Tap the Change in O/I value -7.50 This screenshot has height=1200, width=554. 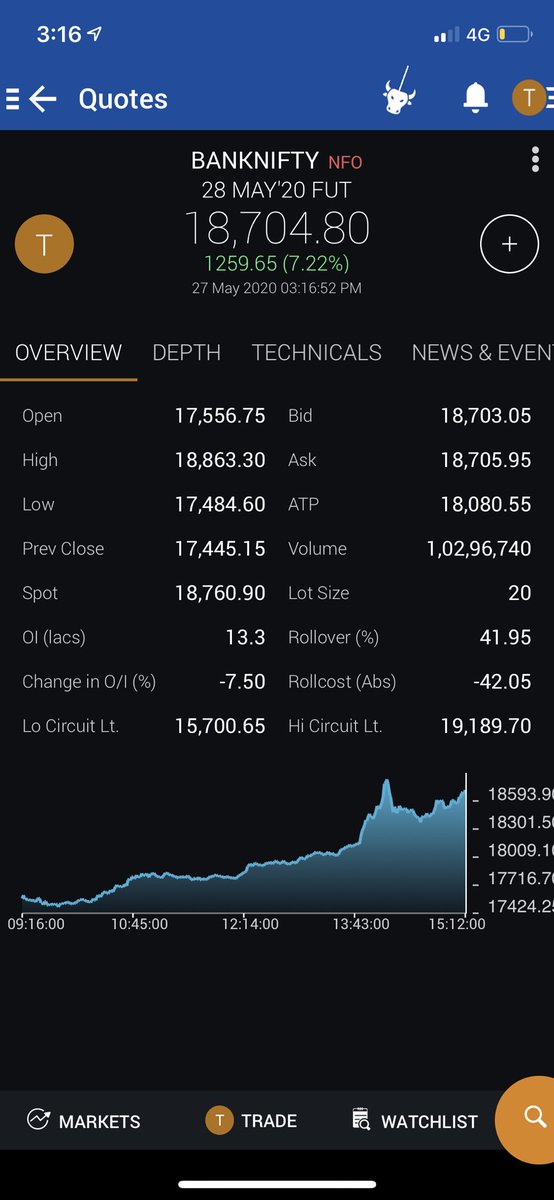click(242, 681)
